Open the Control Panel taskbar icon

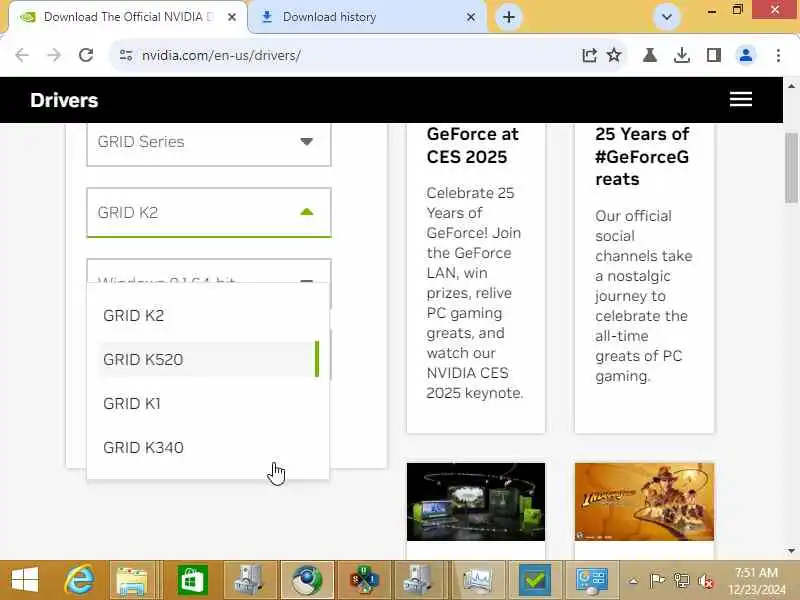click(x=592, y=580)
